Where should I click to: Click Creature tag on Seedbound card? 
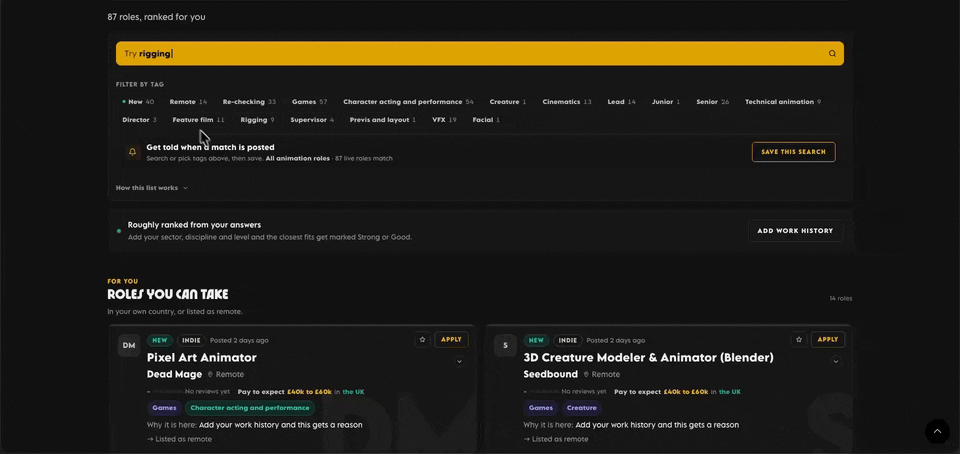click(x=582, y=407)
